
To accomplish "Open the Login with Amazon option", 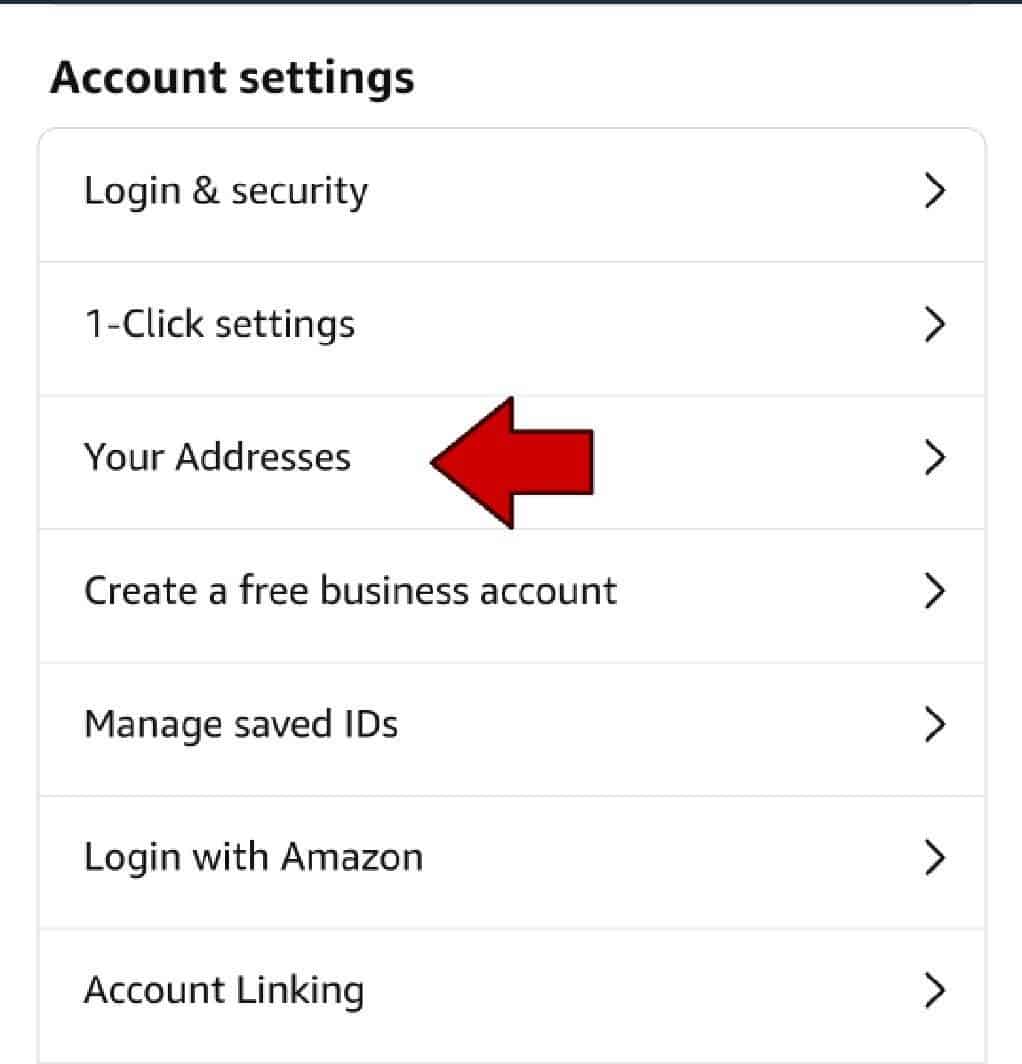I will point(253,856).
